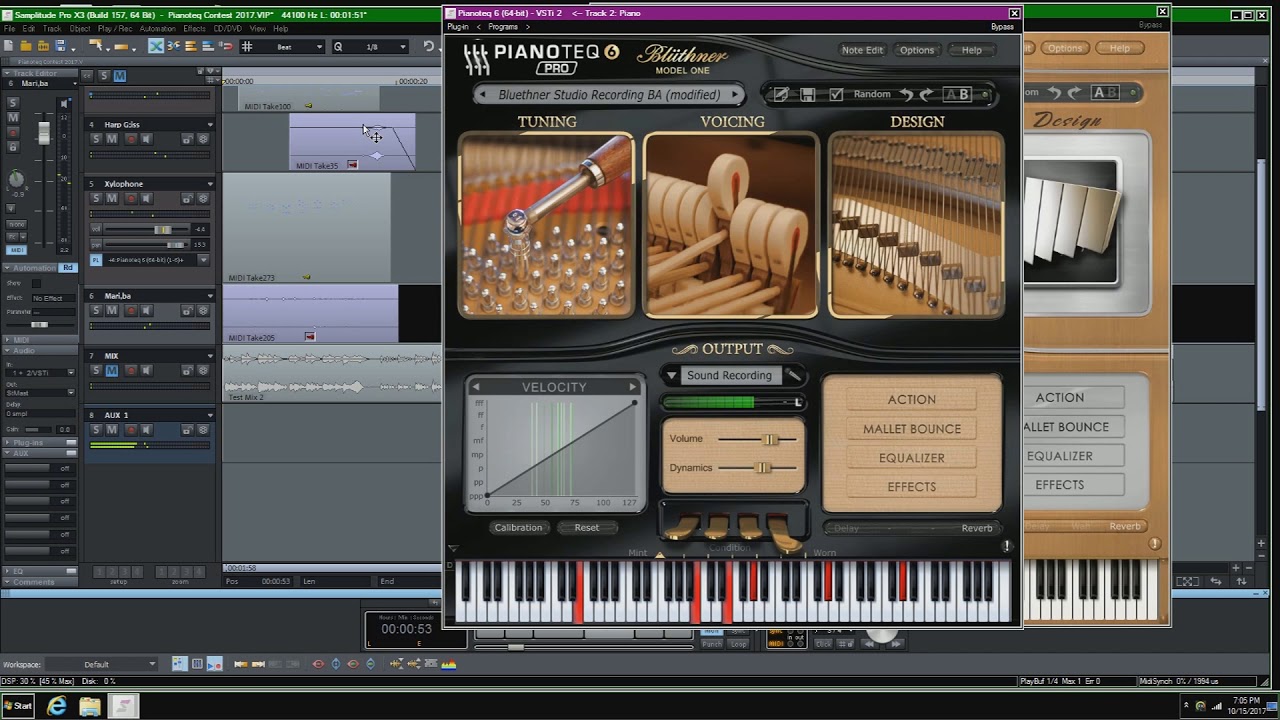Screen dimensions: 1280x720
Task: Select the universal mouse mode tool
Action: pyautogui.click(x=98, y=46)
